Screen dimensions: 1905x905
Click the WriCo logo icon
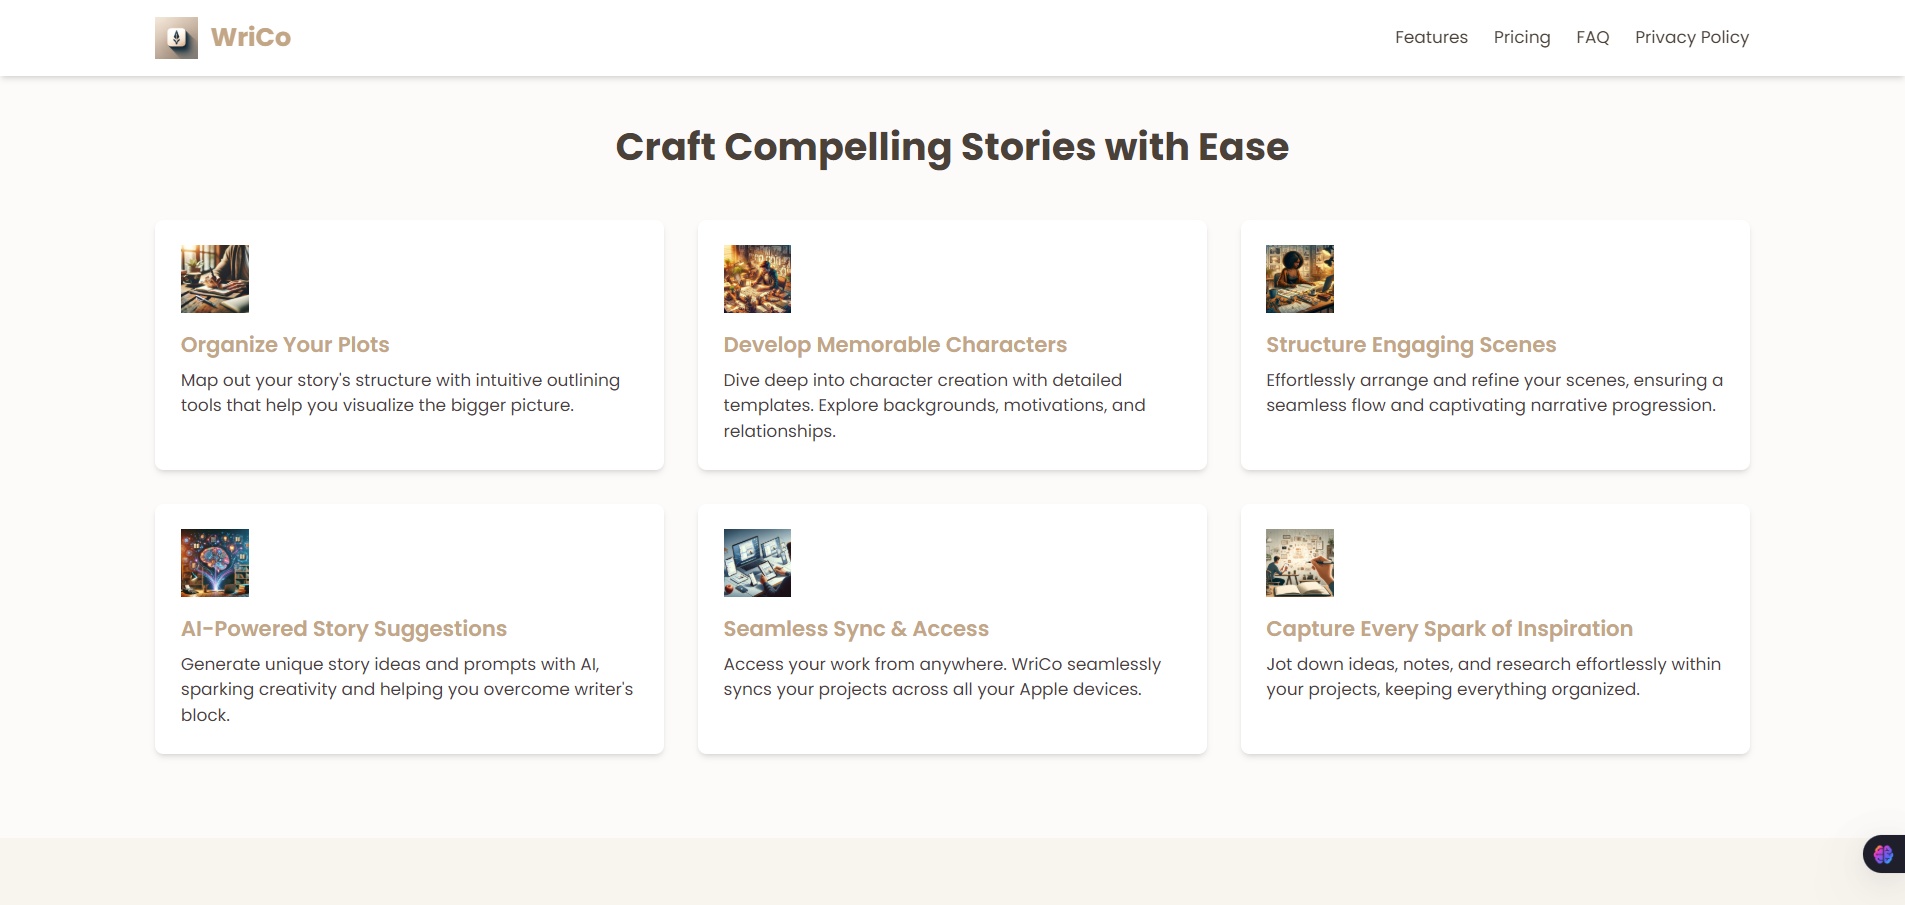pyautogui.click(x=176, y=38)
